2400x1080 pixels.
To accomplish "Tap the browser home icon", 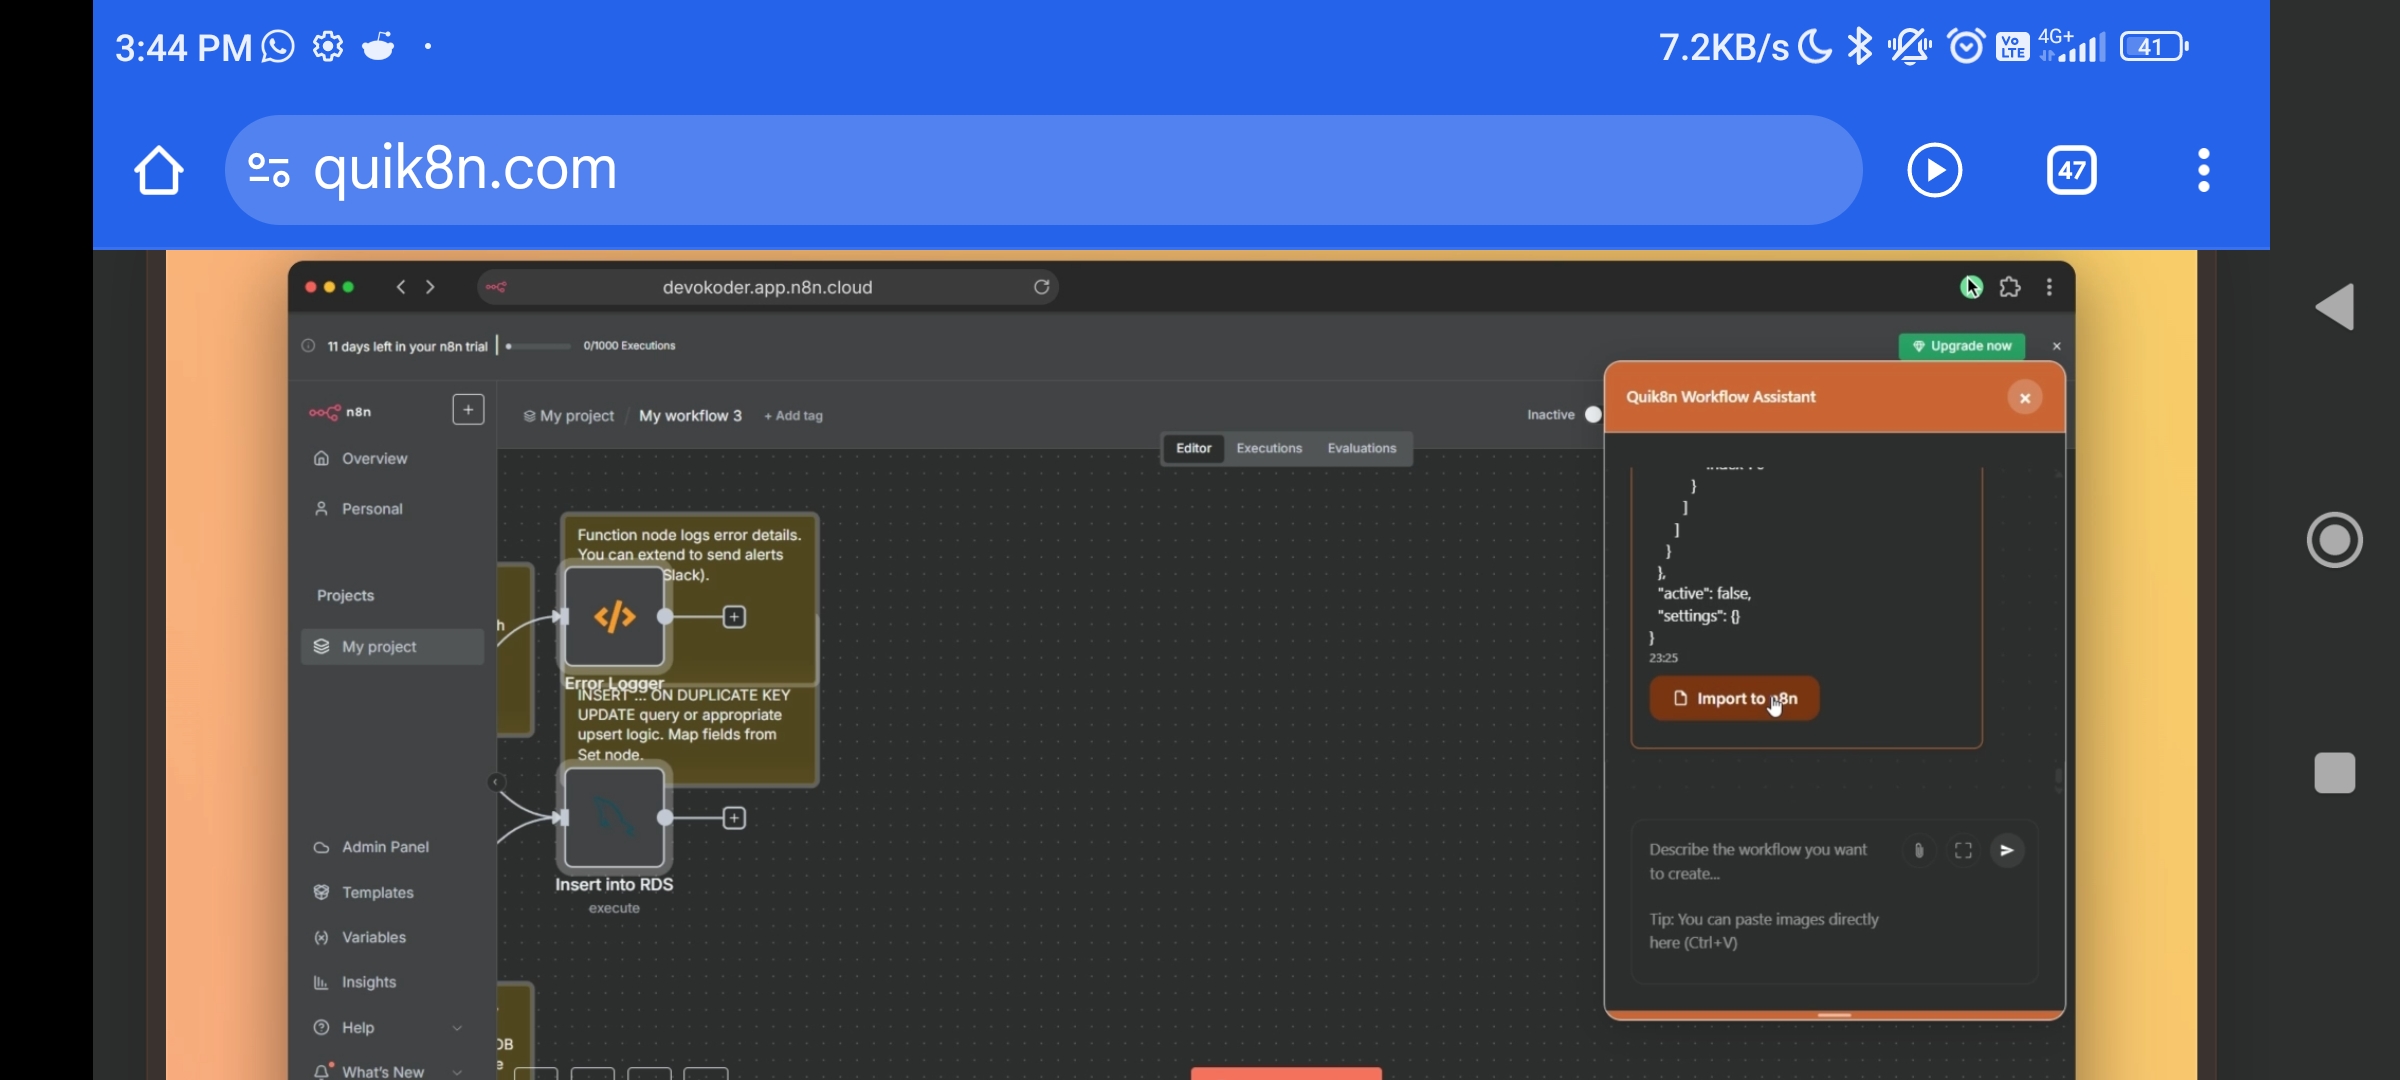I will click(x=159, y=170).
